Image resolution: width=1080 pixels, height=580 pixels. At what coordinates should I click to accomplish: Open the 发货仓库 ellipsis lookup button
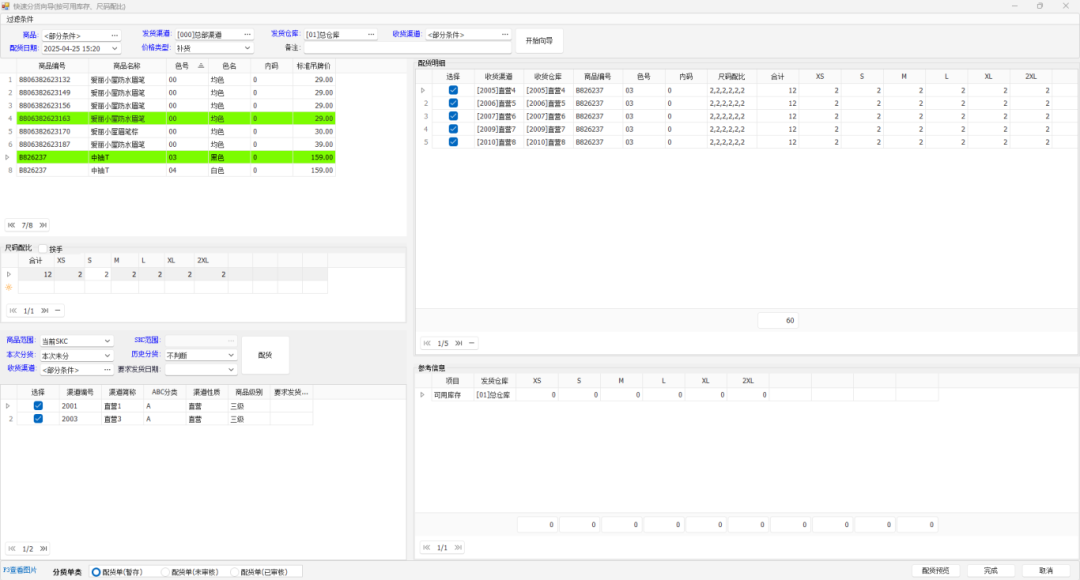point(371,34)
